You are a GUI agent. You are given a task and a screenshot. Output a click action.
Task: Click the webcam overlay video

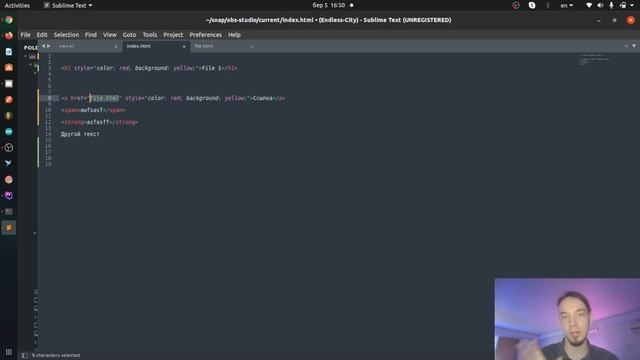567,319
